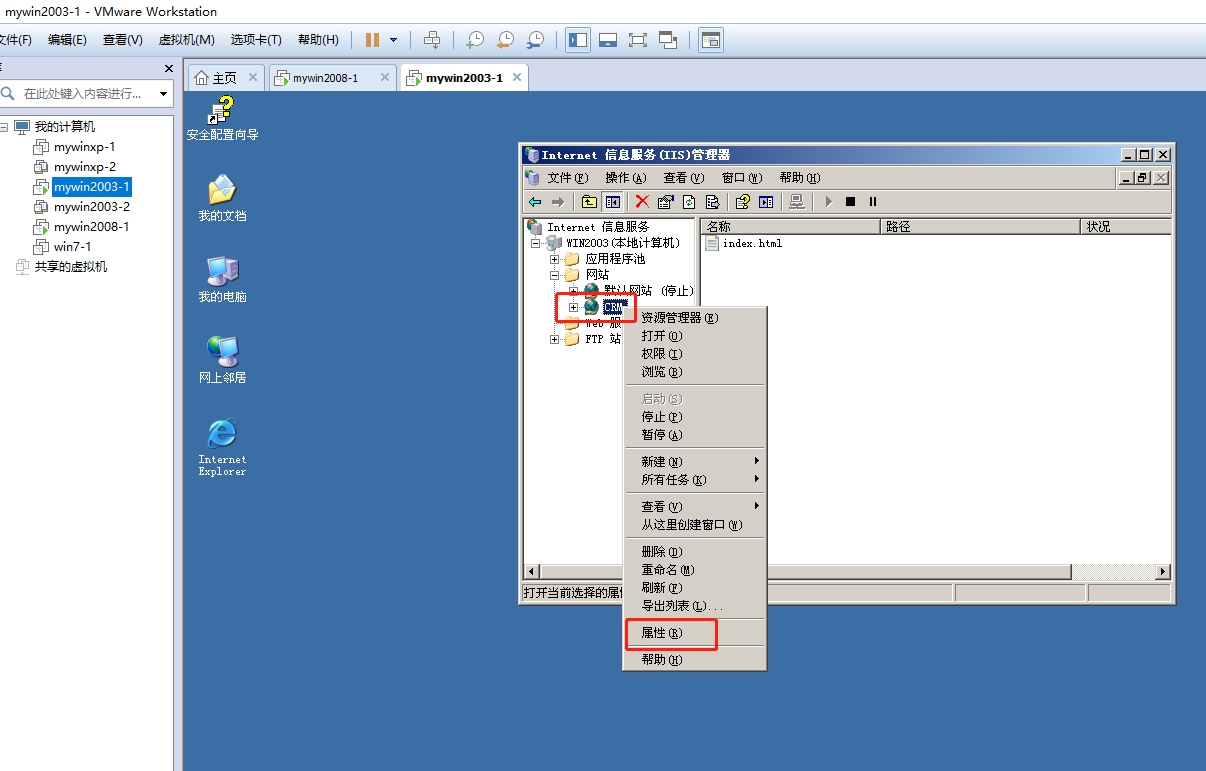
Task: Choose 浏览(B) from the context menu
Action: (694, 372)
